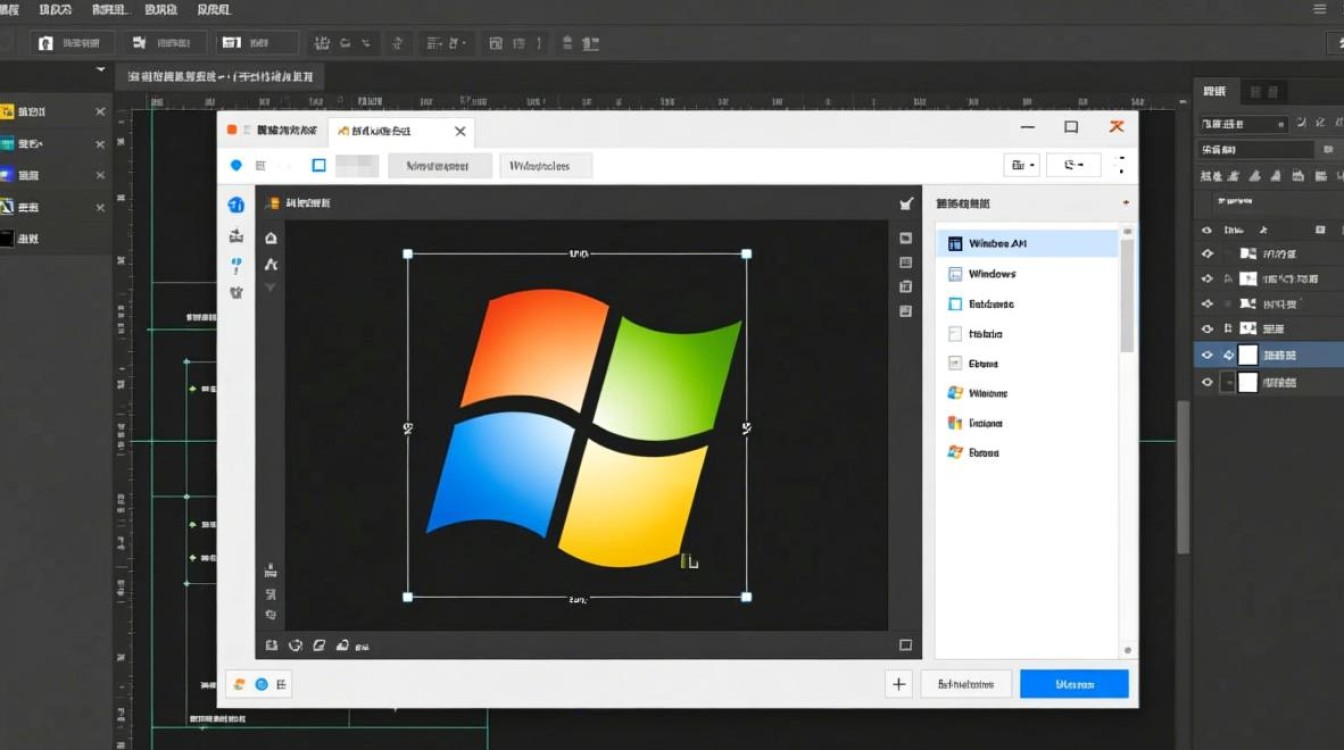Click the blue confirm button at the dialog bottom

[x=1074, y=684]
